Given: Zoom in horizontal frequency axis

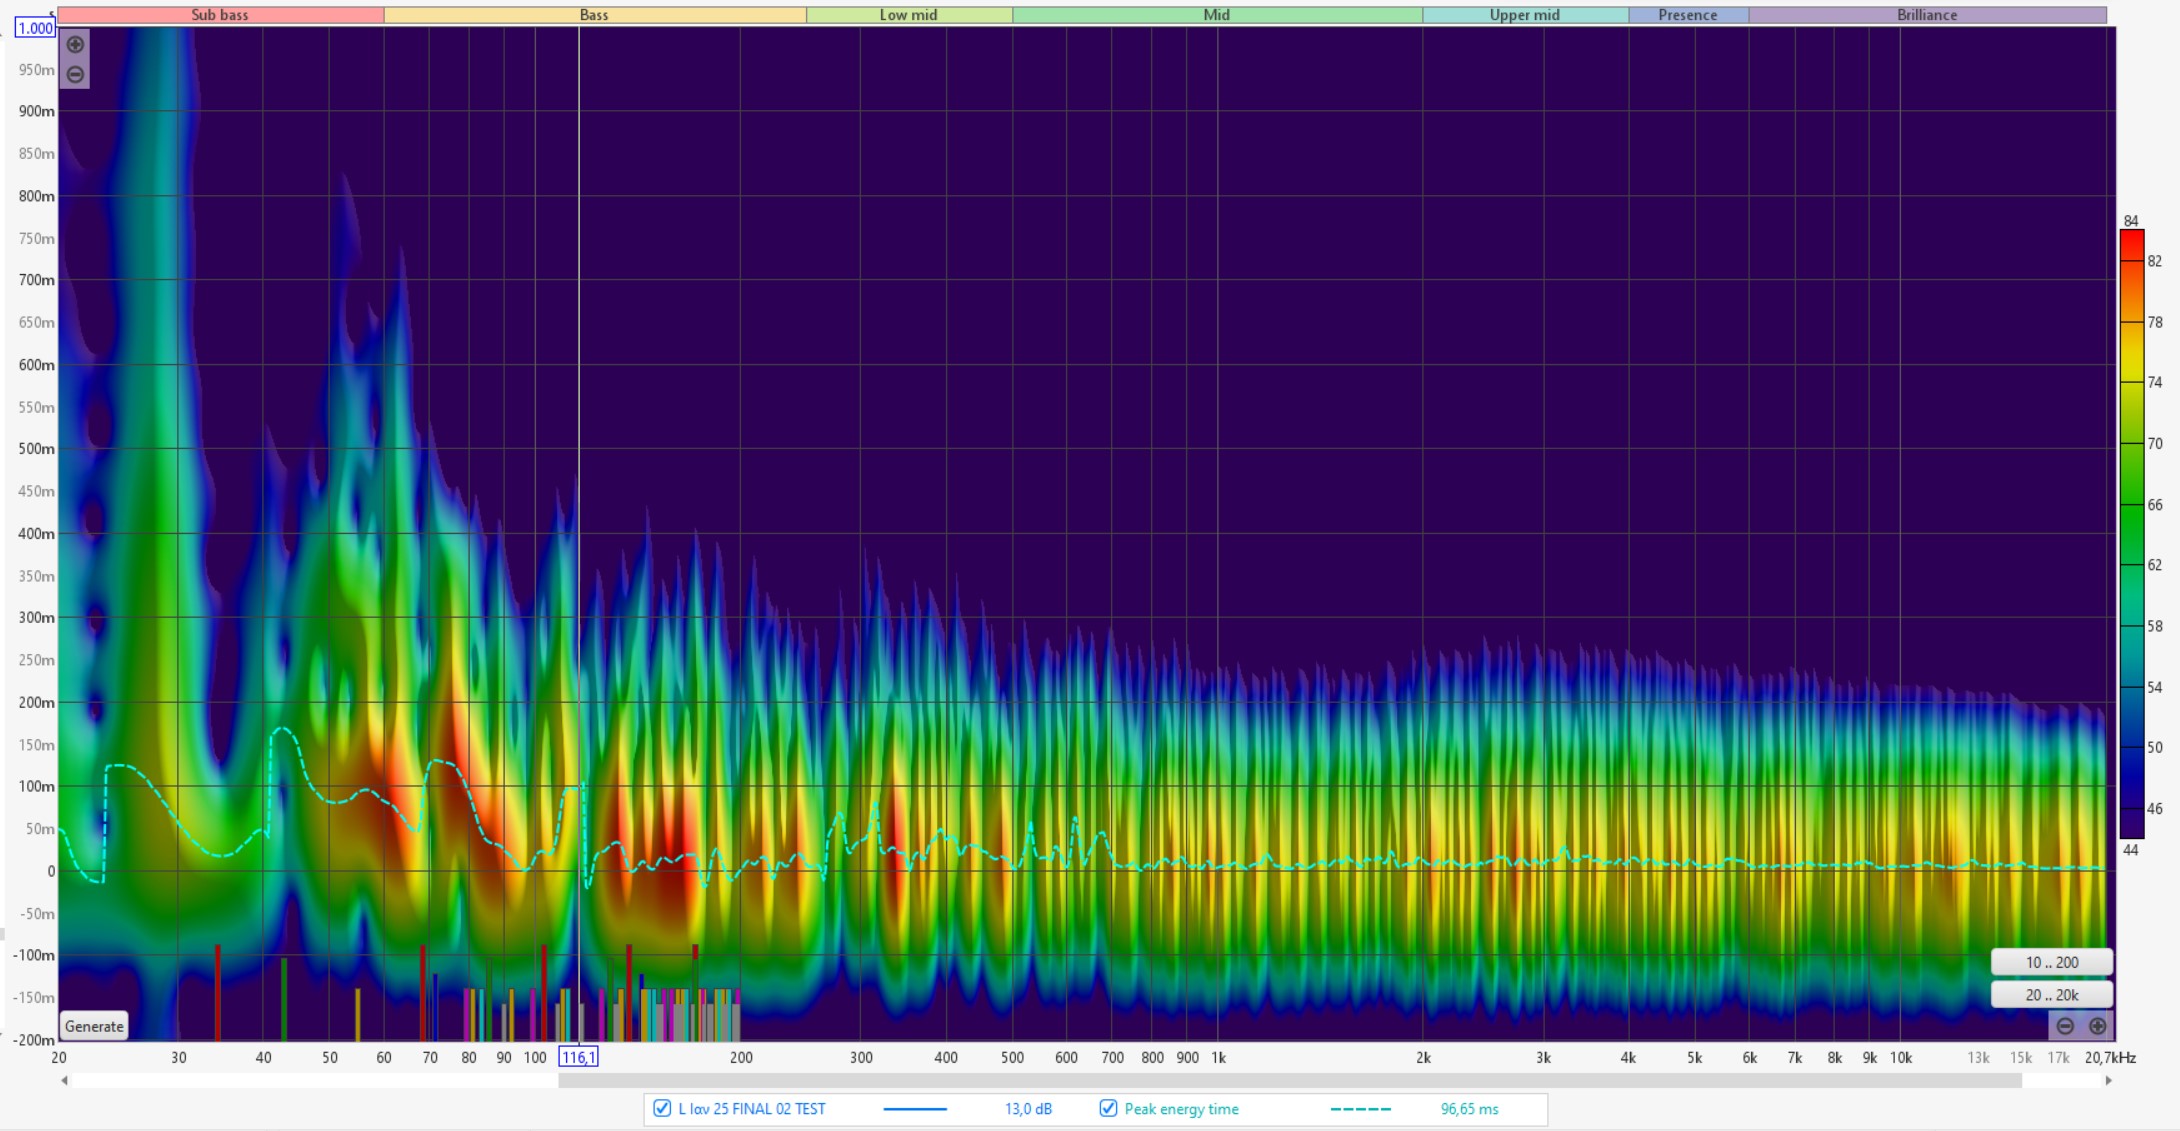Looking at the screenshot, I should tap(2097, 1026).
